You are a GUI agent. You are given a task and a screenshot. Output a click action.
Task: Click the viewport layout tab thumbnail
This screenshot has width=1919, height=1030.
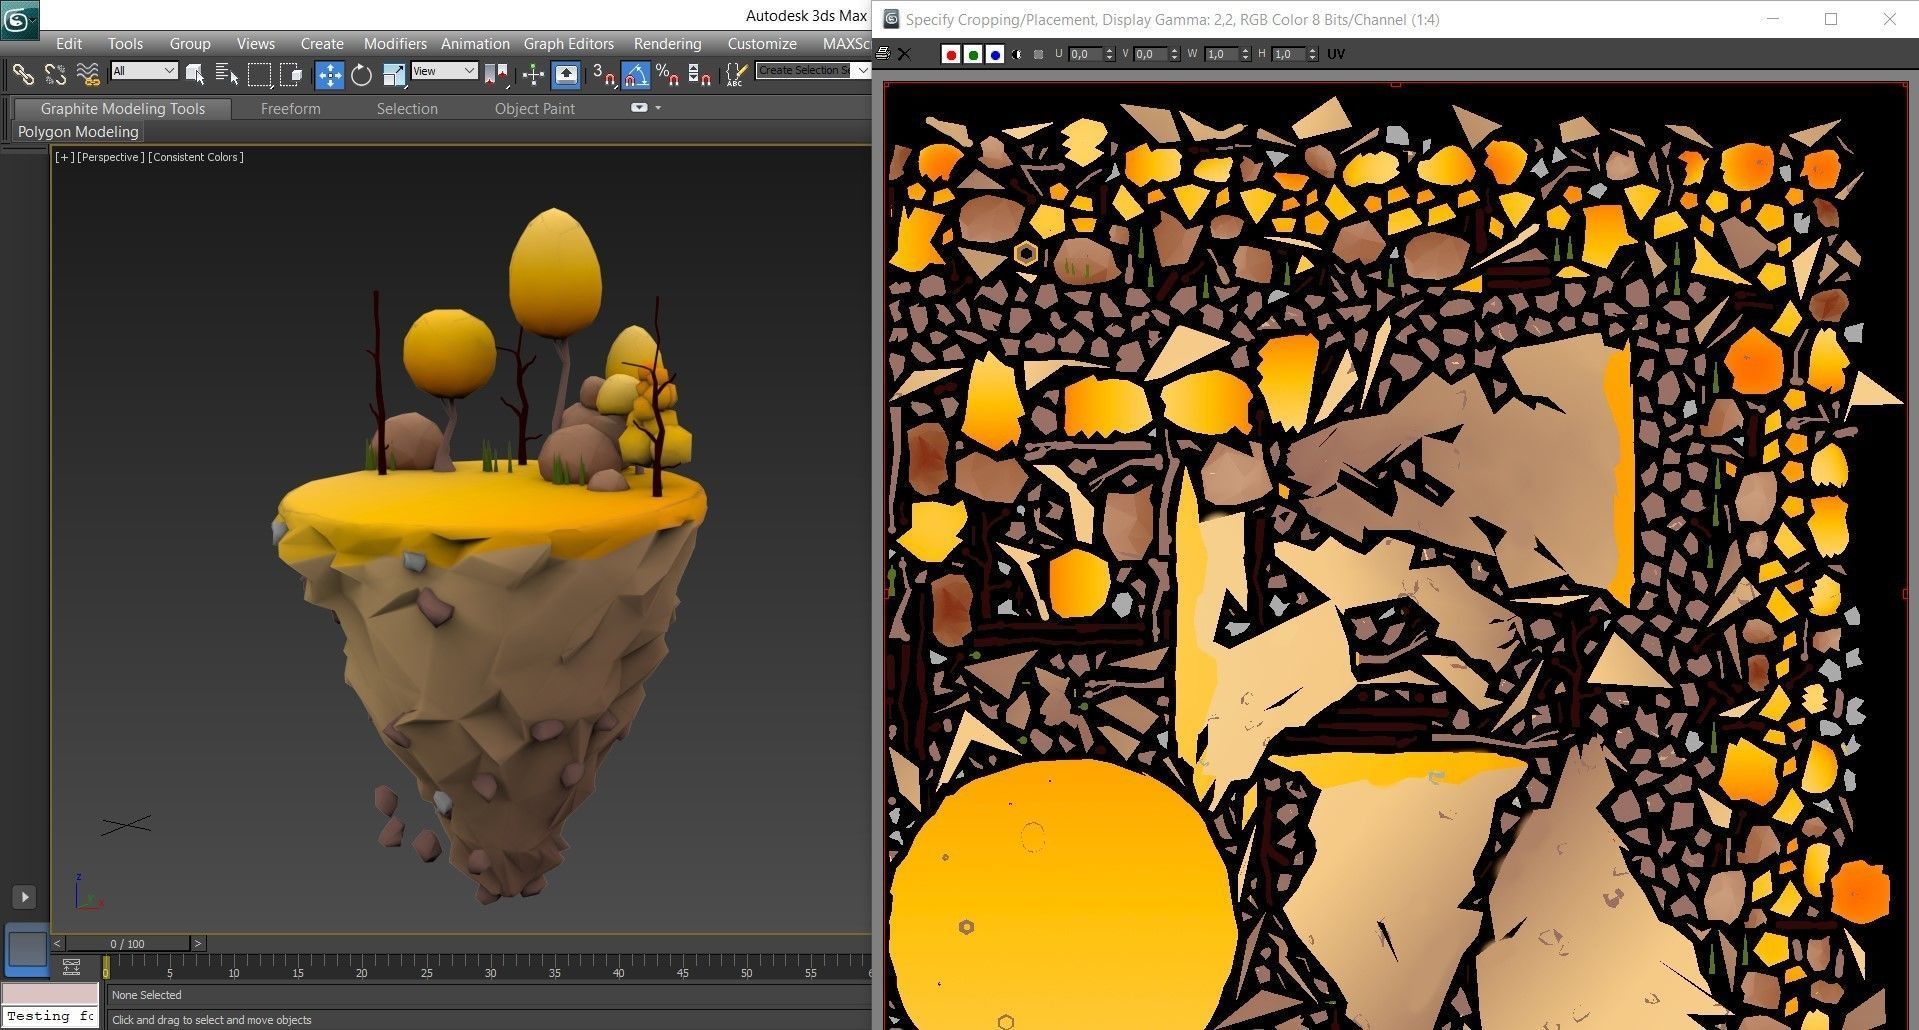(x=27, y=948)
